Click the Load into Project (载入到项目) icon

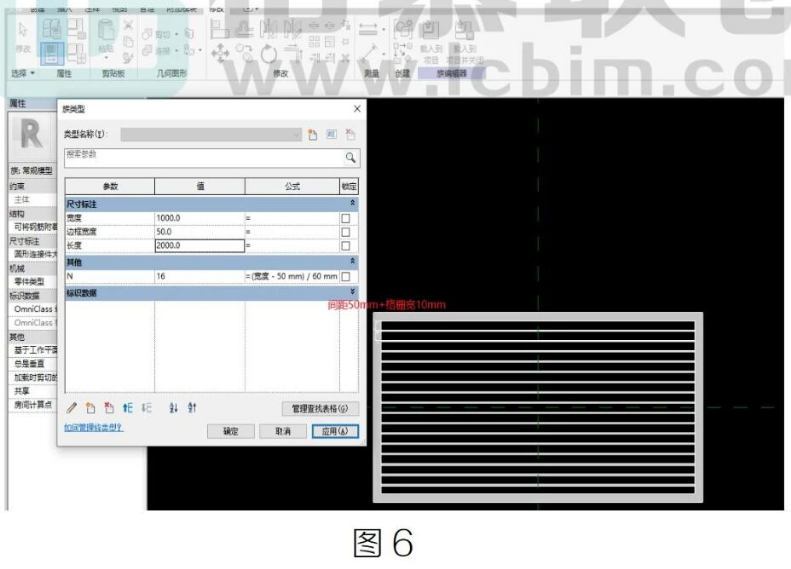pyautogui.click(x=430, y=30)
